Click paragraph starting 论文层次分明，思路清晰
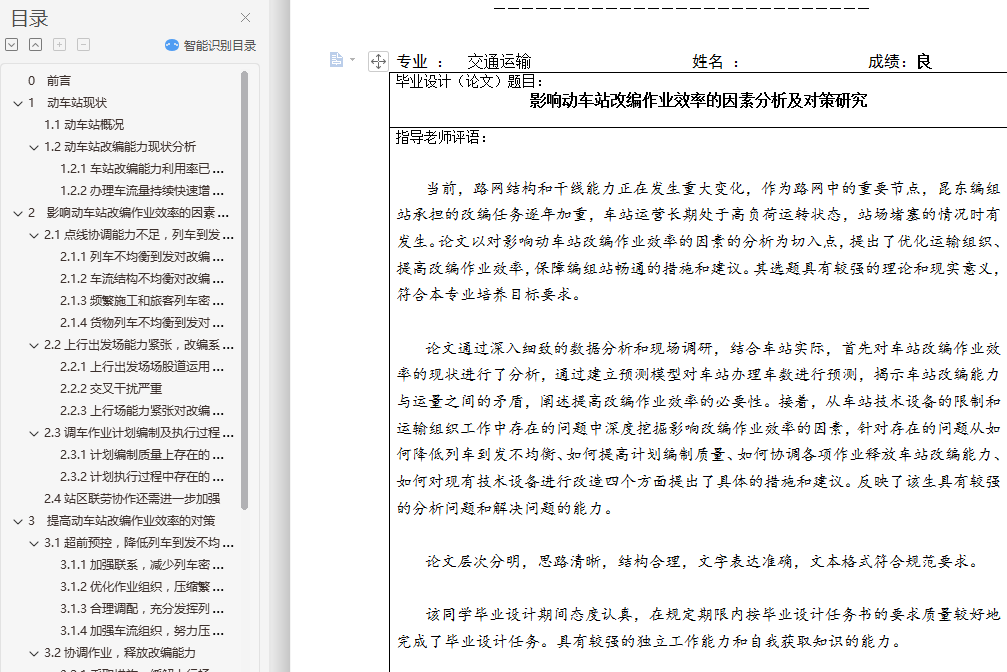The width and height of the screenshot is (1007, 672). pyautogui.click(x=701, y=561)
